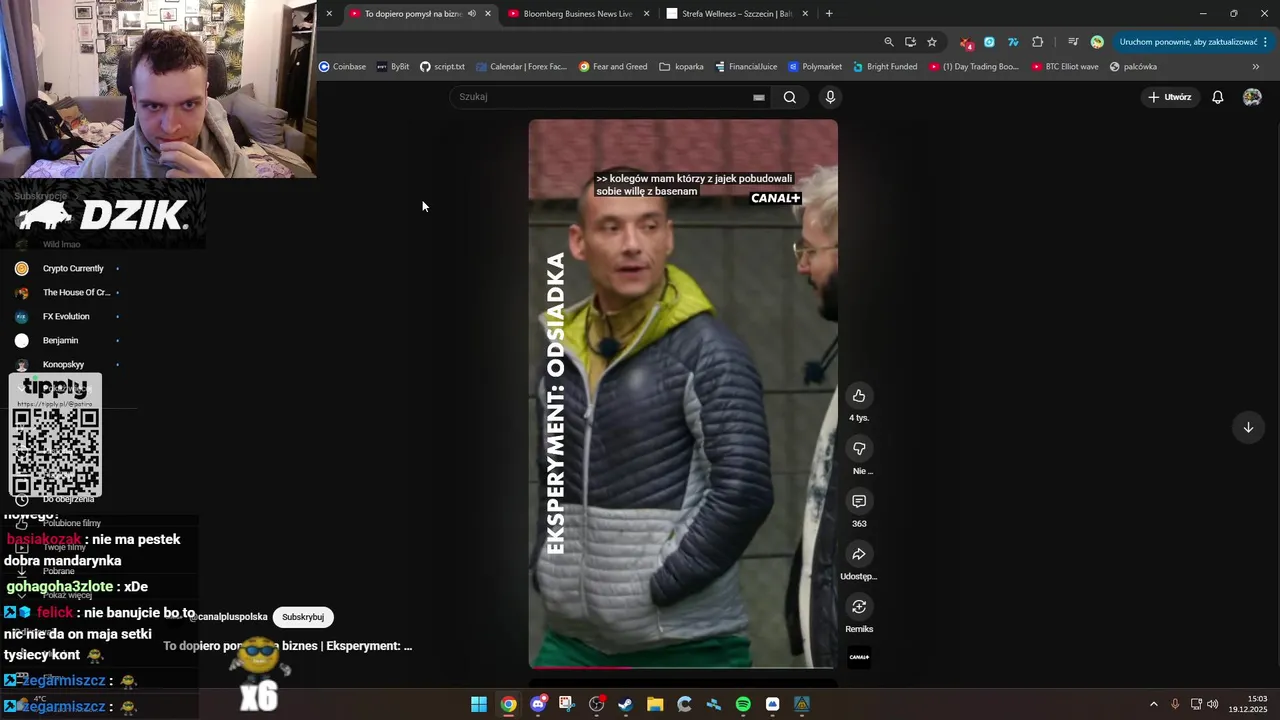Screen dimensions: 1280x720
Task: Open the ByBit bookmark
Action: [x=393, y=67]
